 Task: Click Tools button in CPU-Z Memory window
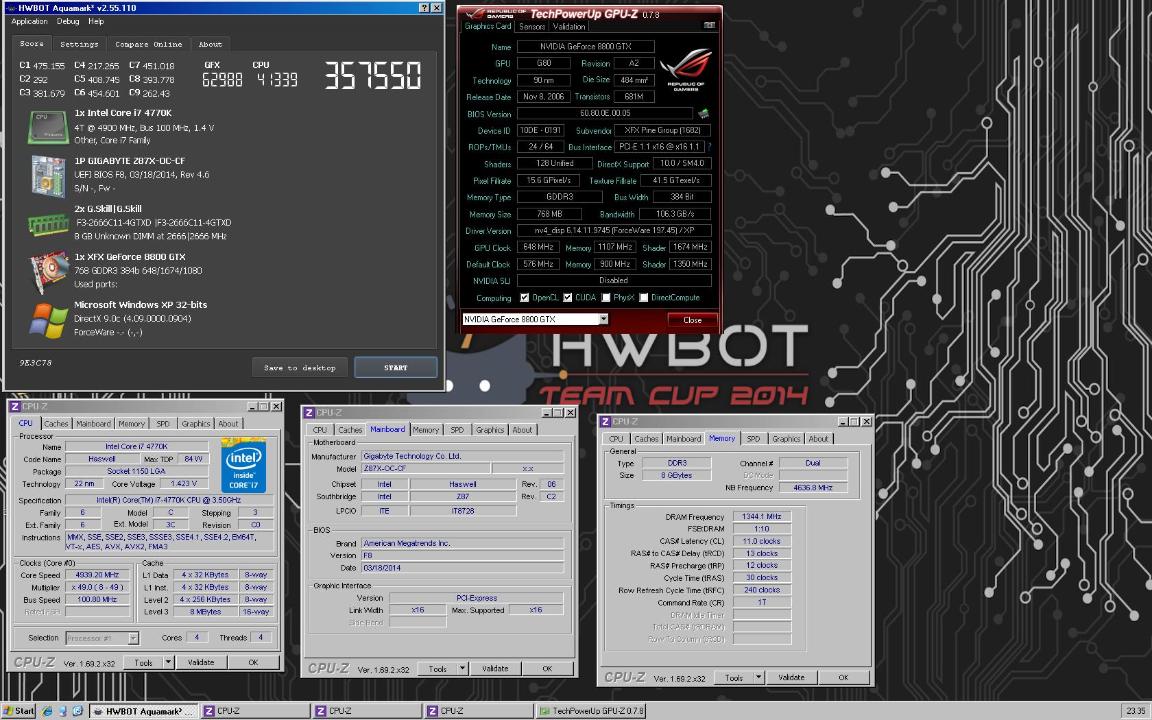pos(733,677)
